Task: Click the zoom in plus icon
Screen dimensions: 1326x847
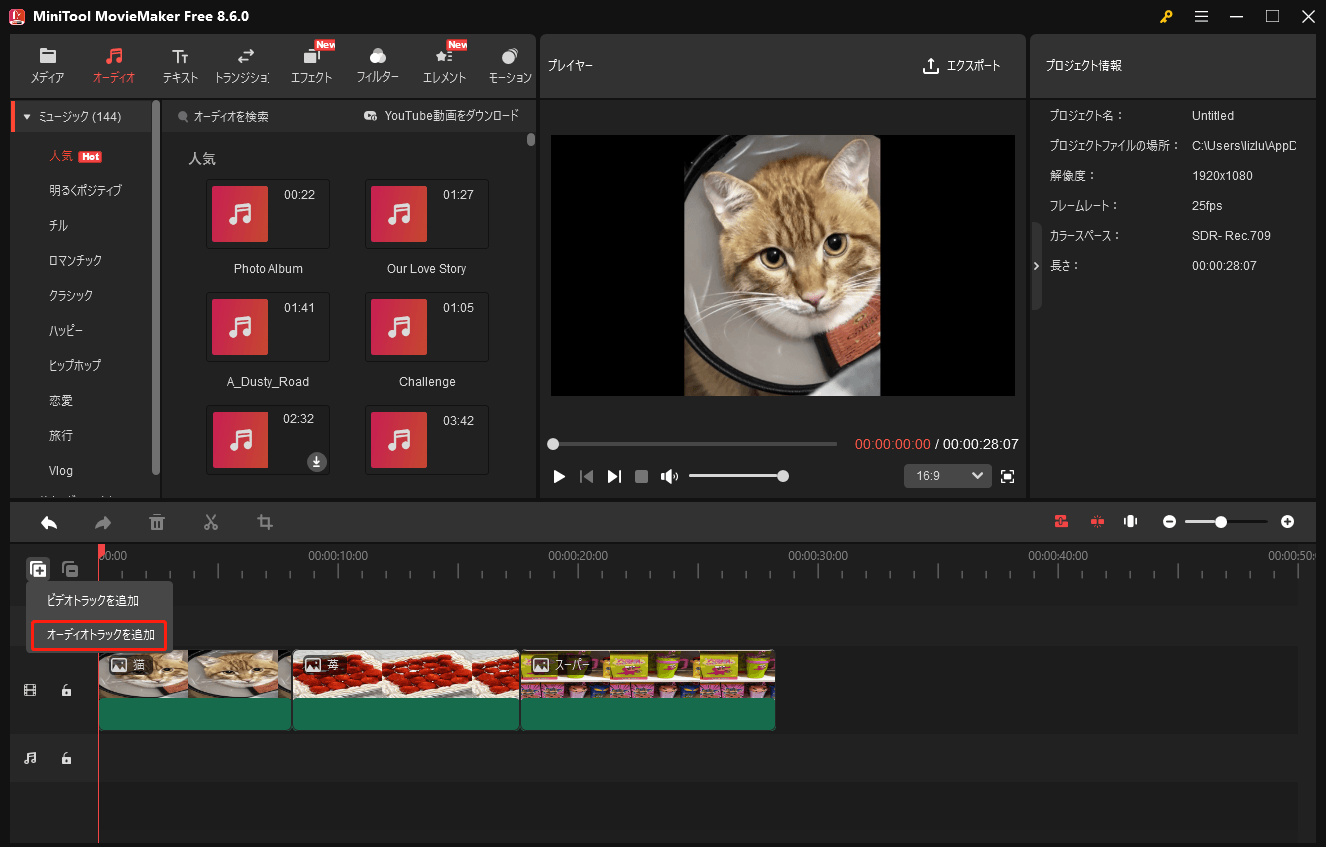Action: point(1287,522)
